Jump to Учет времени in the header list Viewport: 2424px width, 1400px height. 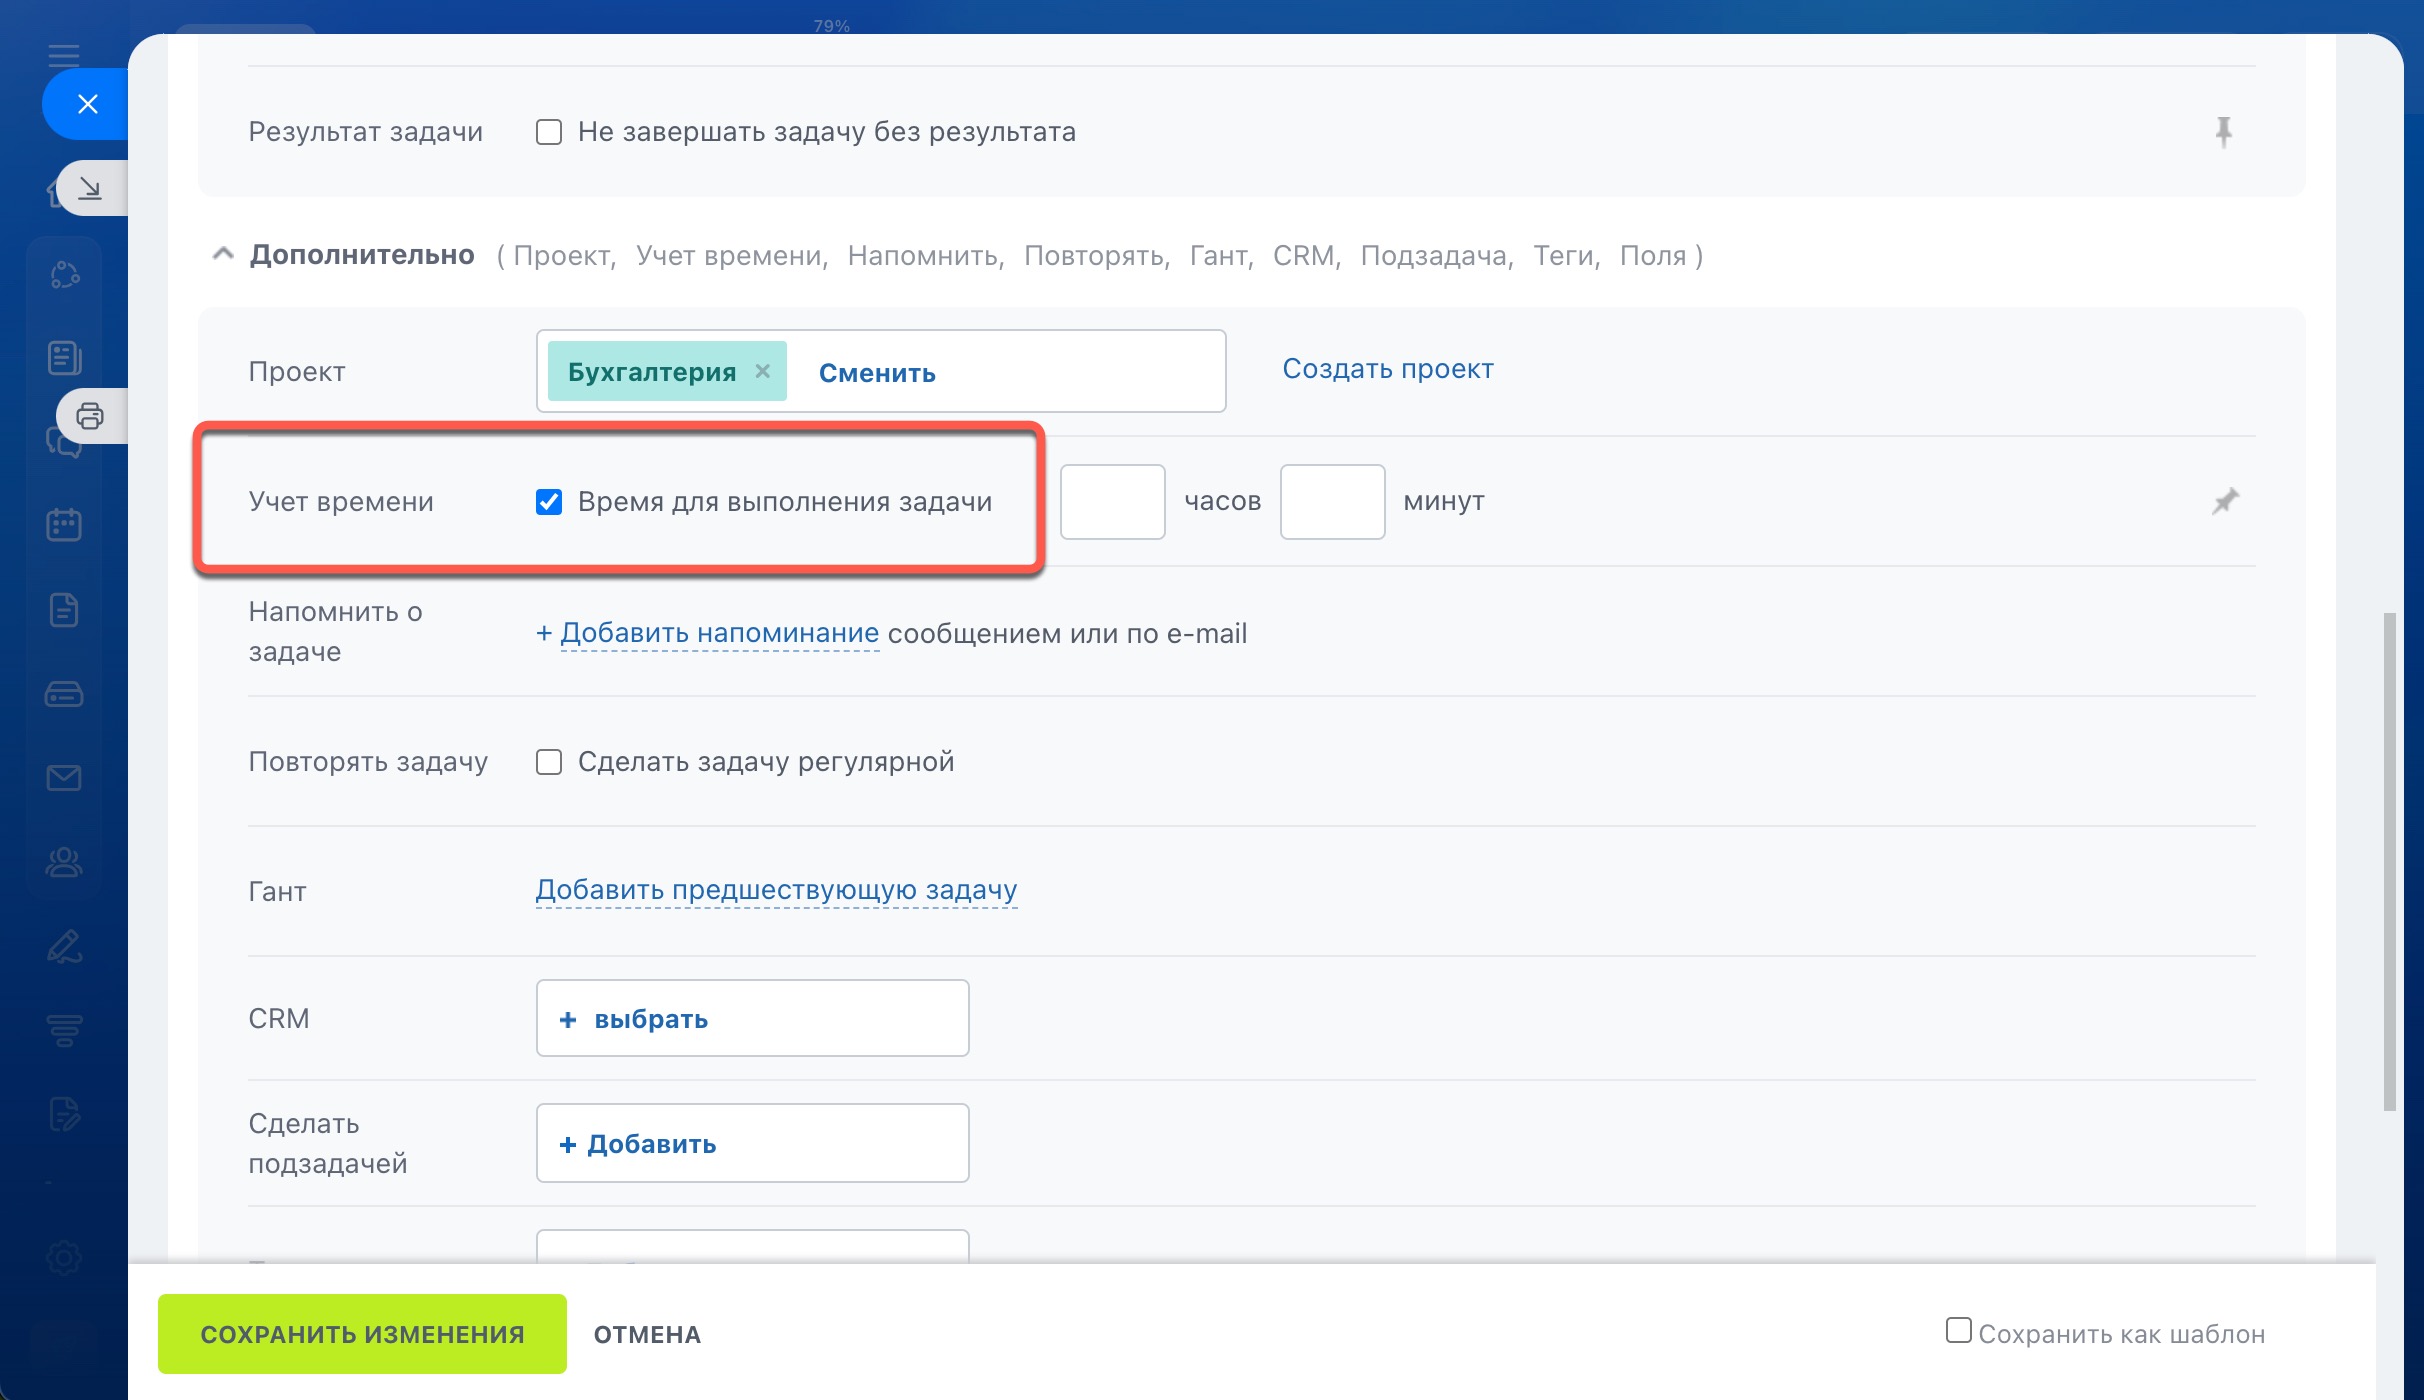point(732,256)
